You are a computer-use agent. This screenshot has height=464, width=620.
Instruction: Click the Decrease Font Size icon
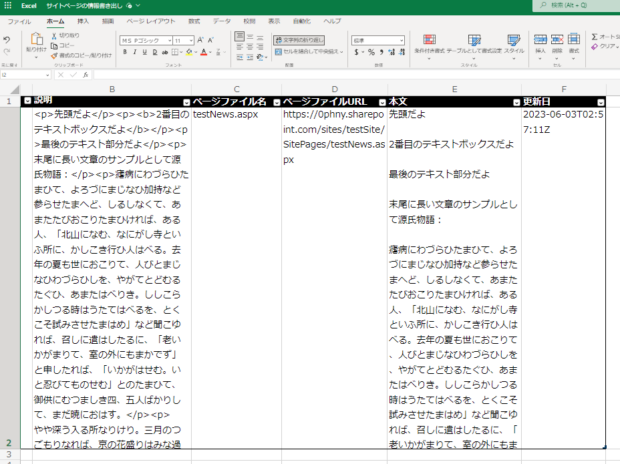211,40
